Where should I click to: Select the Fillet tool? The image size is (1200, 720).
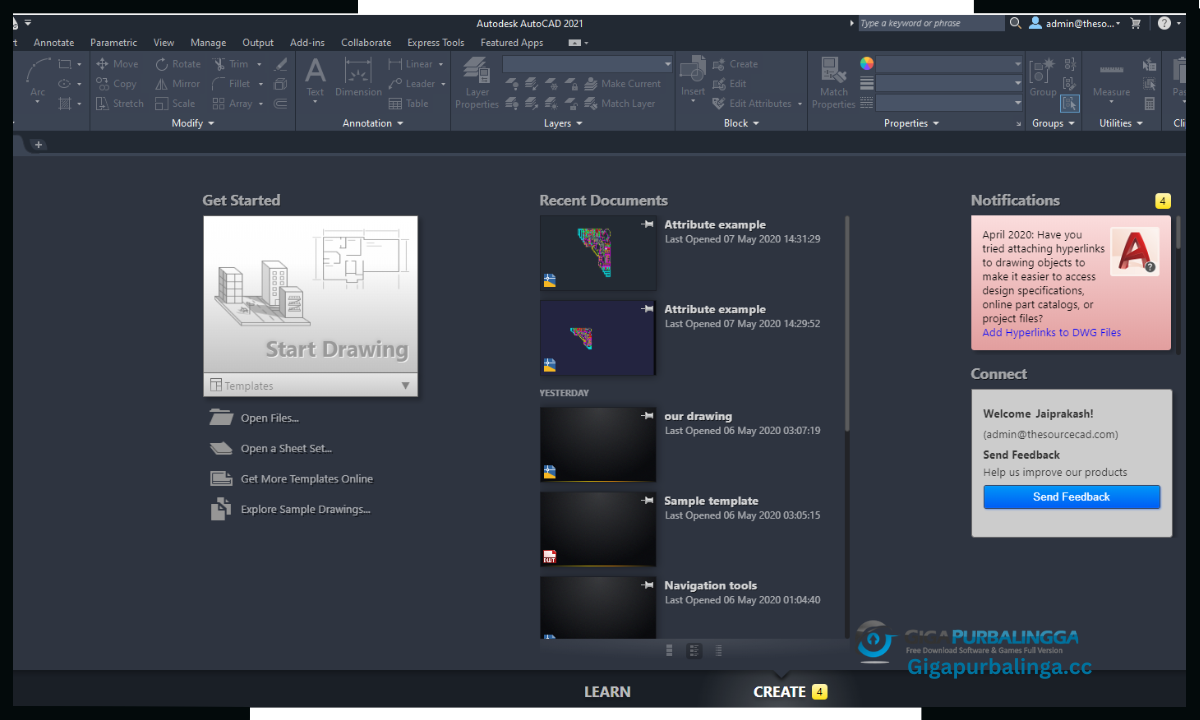(231, 84)
